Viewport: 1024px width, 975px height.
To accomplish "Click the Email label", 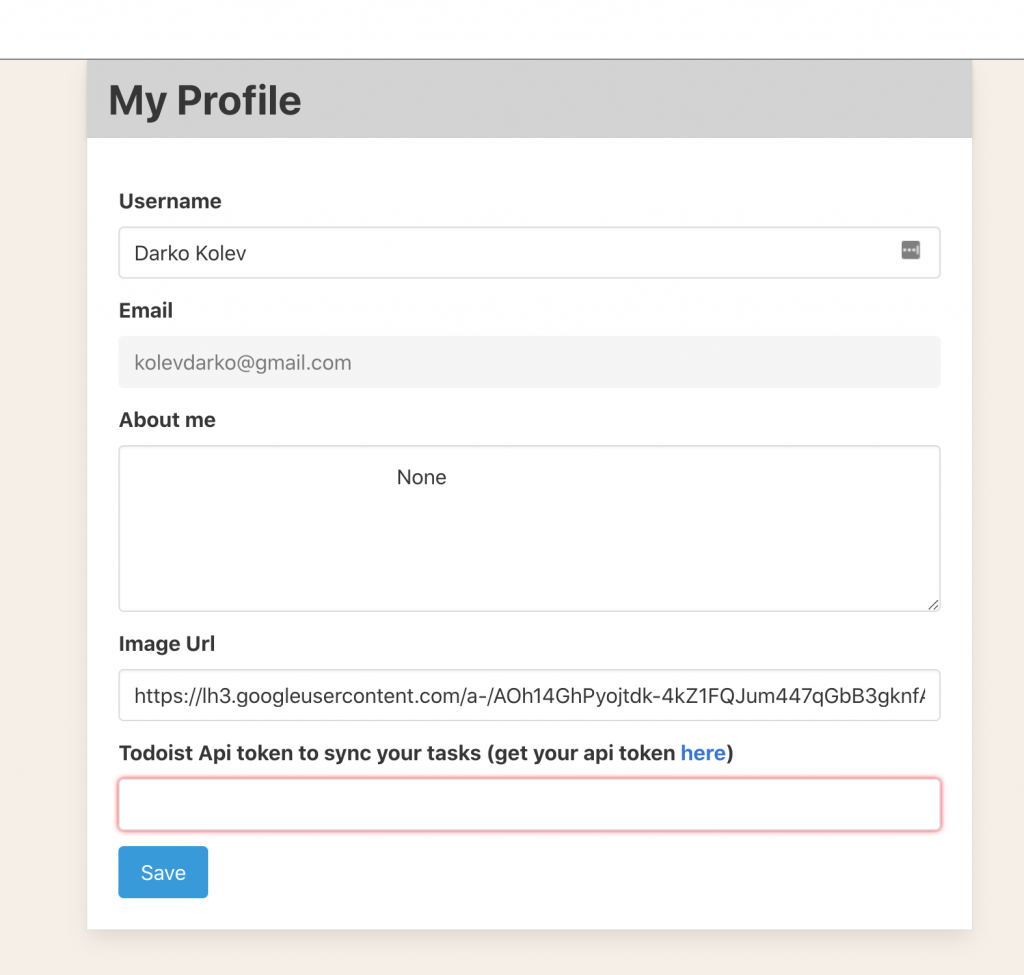I will pyautogui.click(x=146, y=310).
